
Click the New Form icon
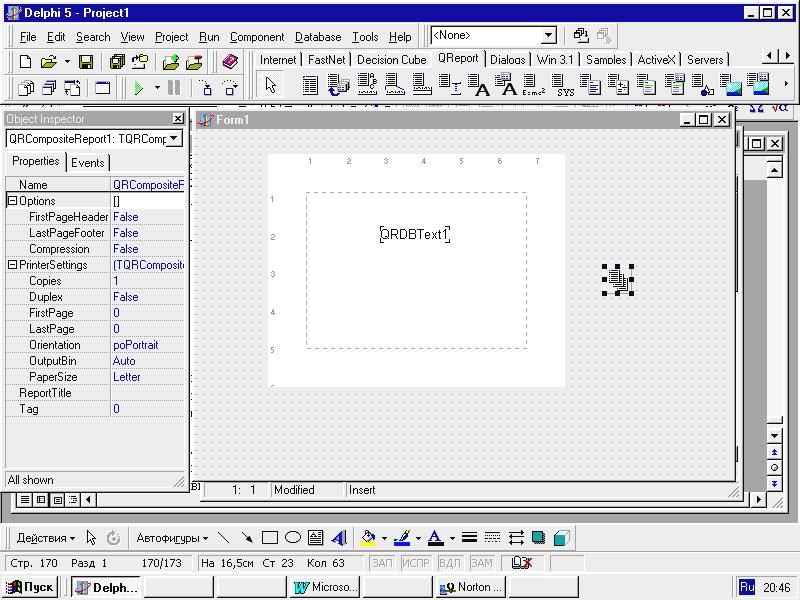point(103,88)
